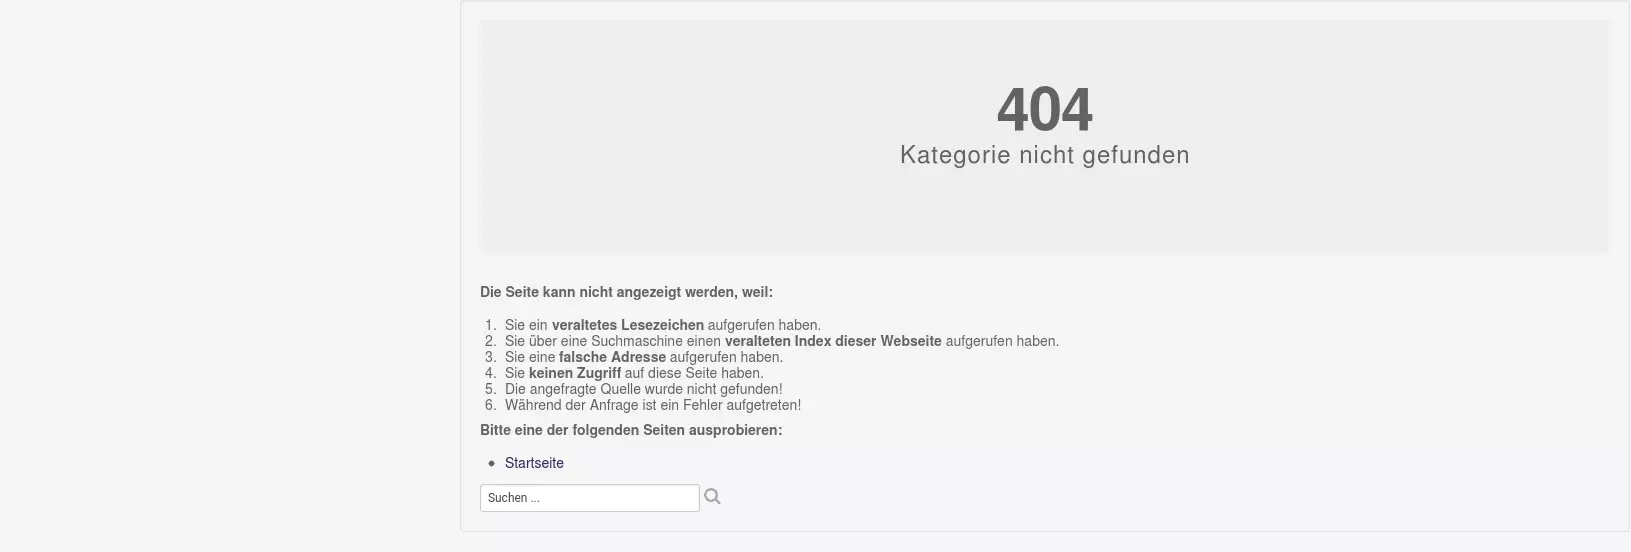
Task: Click the large 404 heading
Action: click(1044, 109)
